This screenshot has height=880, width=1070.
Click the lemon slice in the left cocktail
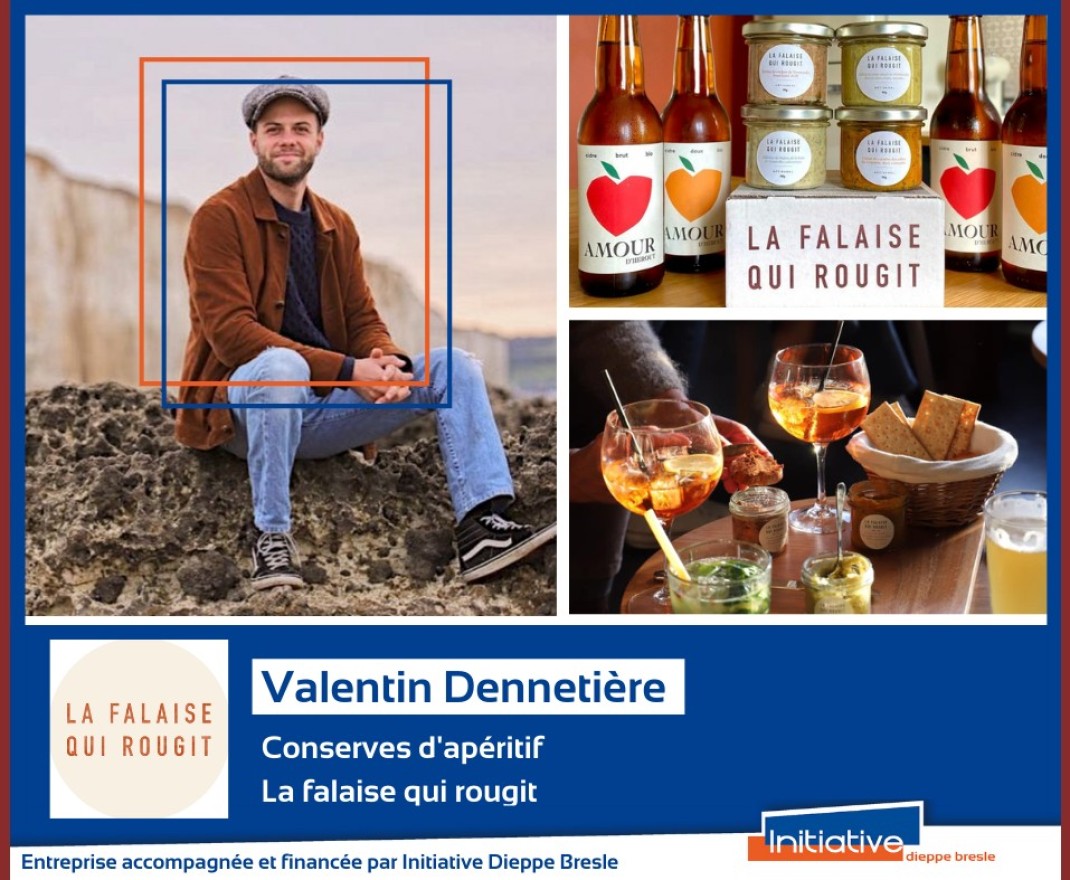691,465
